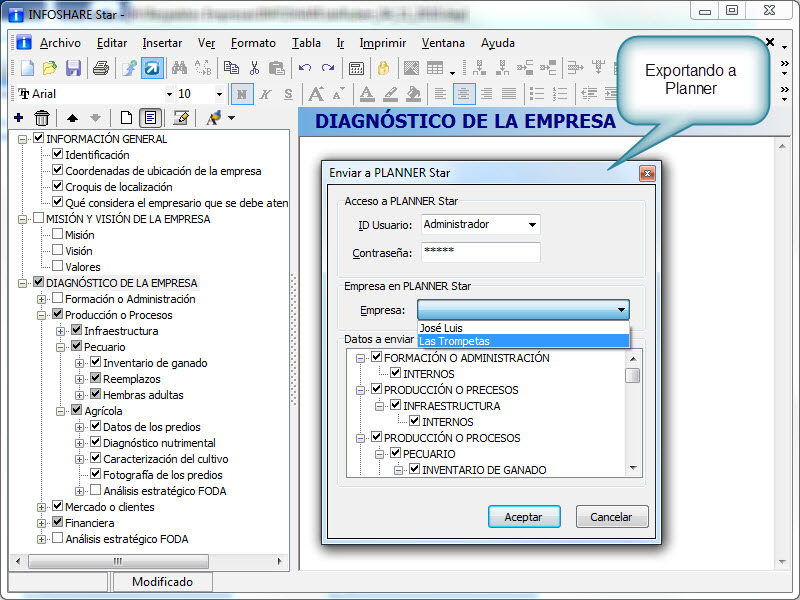Image resolution: width=800 pixels, height=600 pixels.
Task: Undo the last action
Action: pyautogui.click(x=305, y=68)
